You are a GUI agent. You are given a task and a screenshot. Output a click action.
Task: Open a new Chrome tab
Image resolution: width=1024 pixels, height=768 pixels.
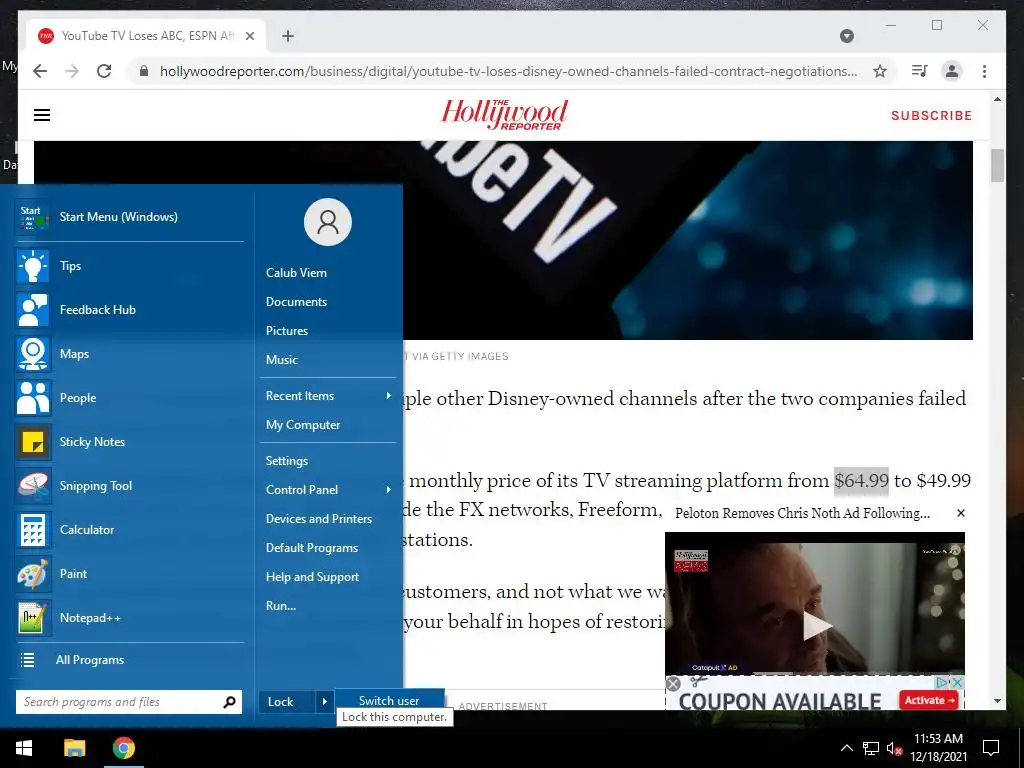point(288,36)
